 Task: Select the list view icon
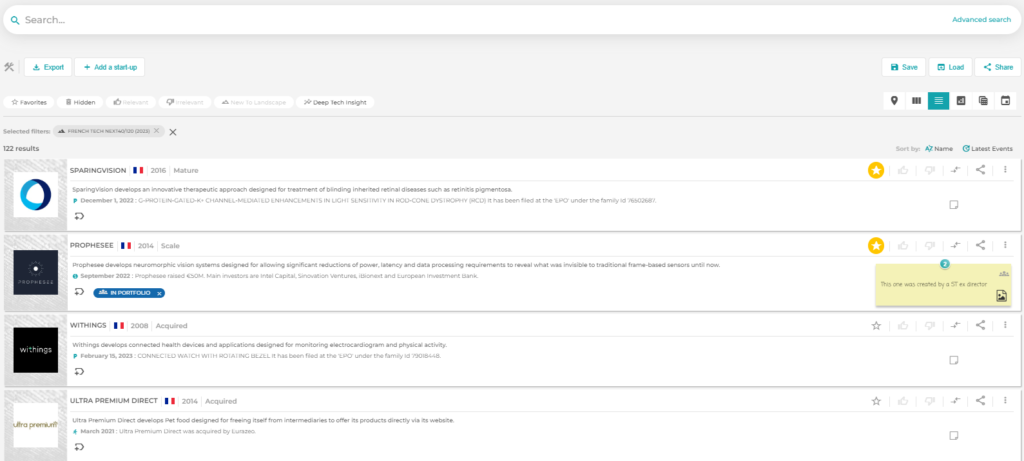click(x=938, y=101)
